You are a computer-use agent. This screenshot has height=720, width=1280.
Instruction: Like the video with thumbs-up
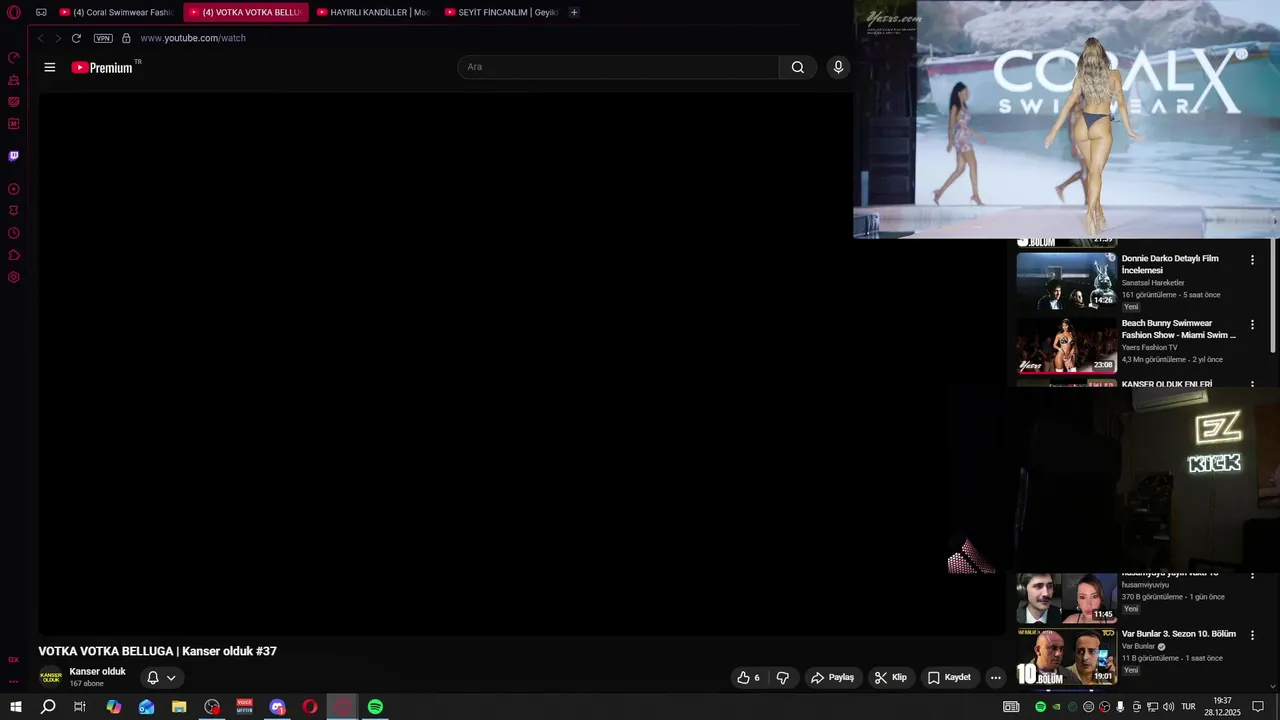click(x=748, y=677)
